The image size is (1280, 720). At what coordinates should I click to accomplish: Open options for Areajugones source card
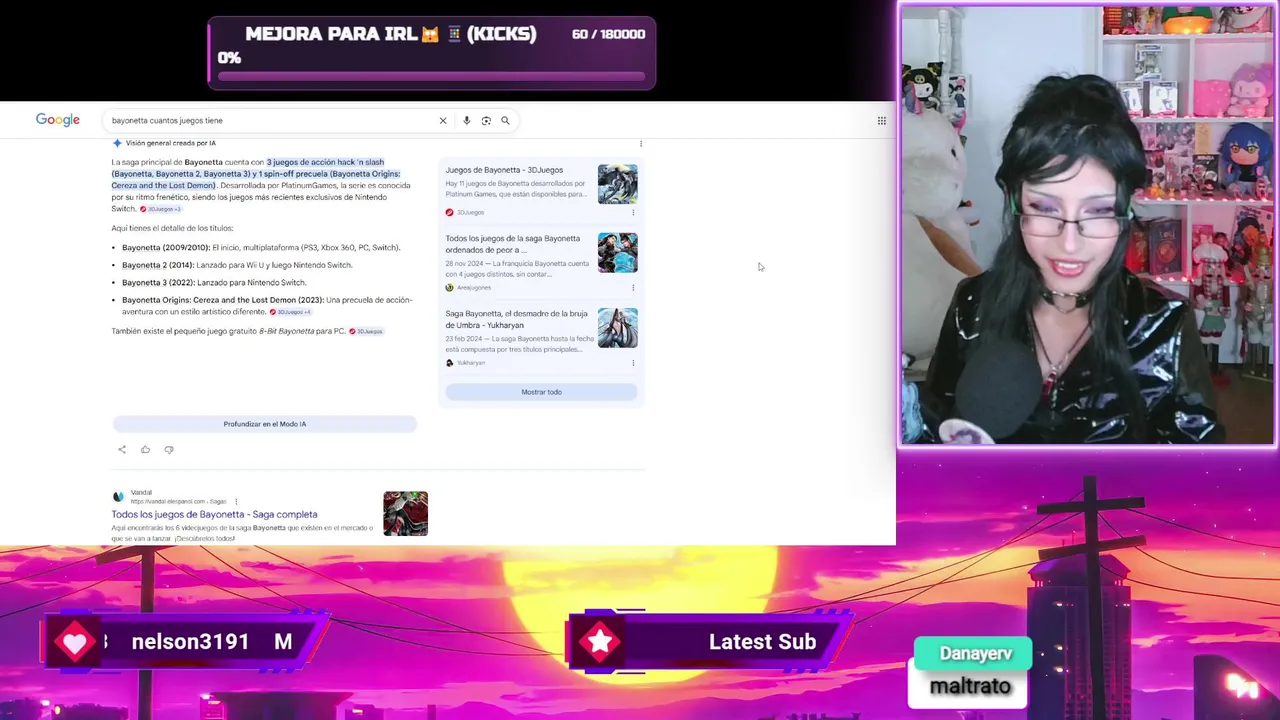click(x=633, y=287)
